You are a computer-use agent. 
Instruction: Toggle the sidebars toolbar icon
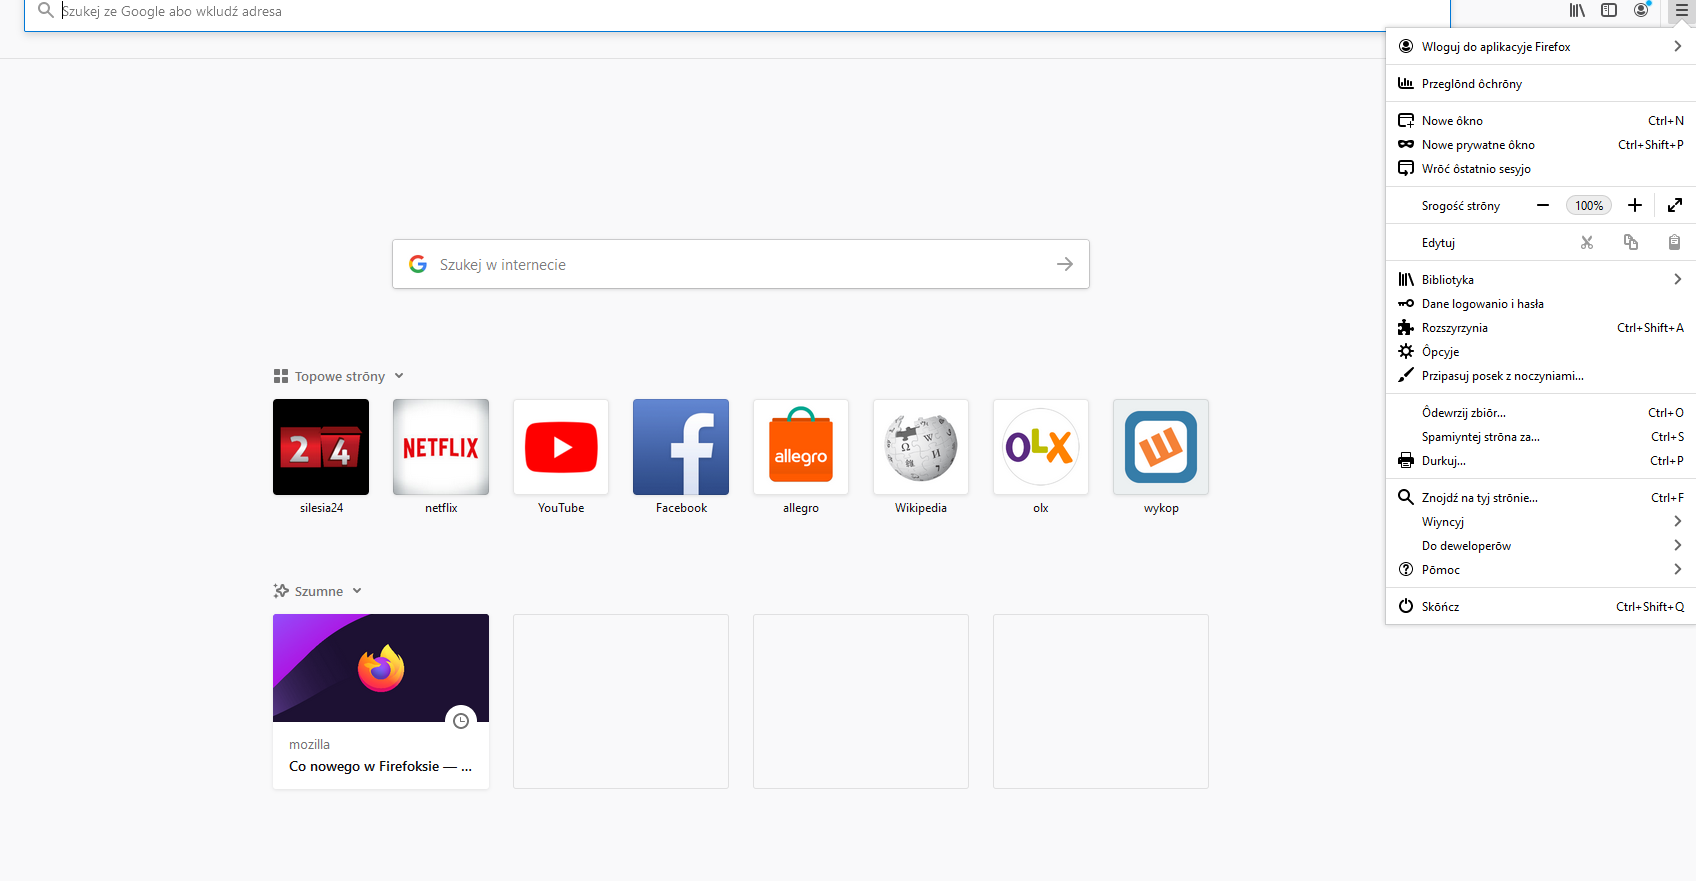[1609, 10]
